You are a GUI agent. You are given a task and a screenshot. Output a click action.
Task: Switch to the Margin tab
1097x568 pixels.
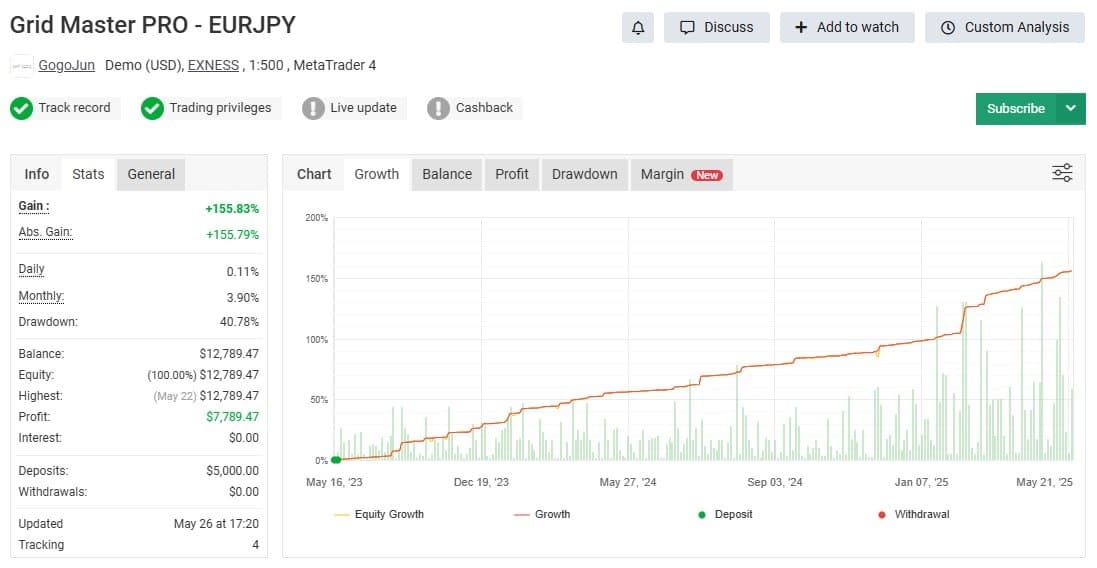680,174
